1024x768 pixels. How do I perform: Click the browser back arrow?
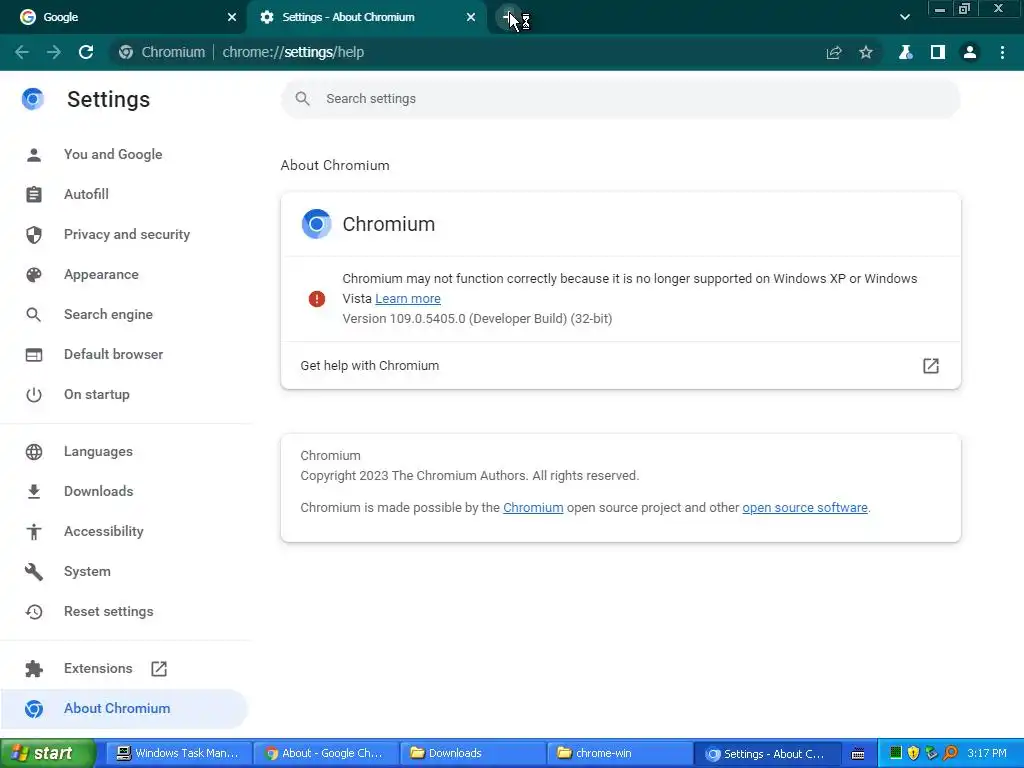(22, 52)
